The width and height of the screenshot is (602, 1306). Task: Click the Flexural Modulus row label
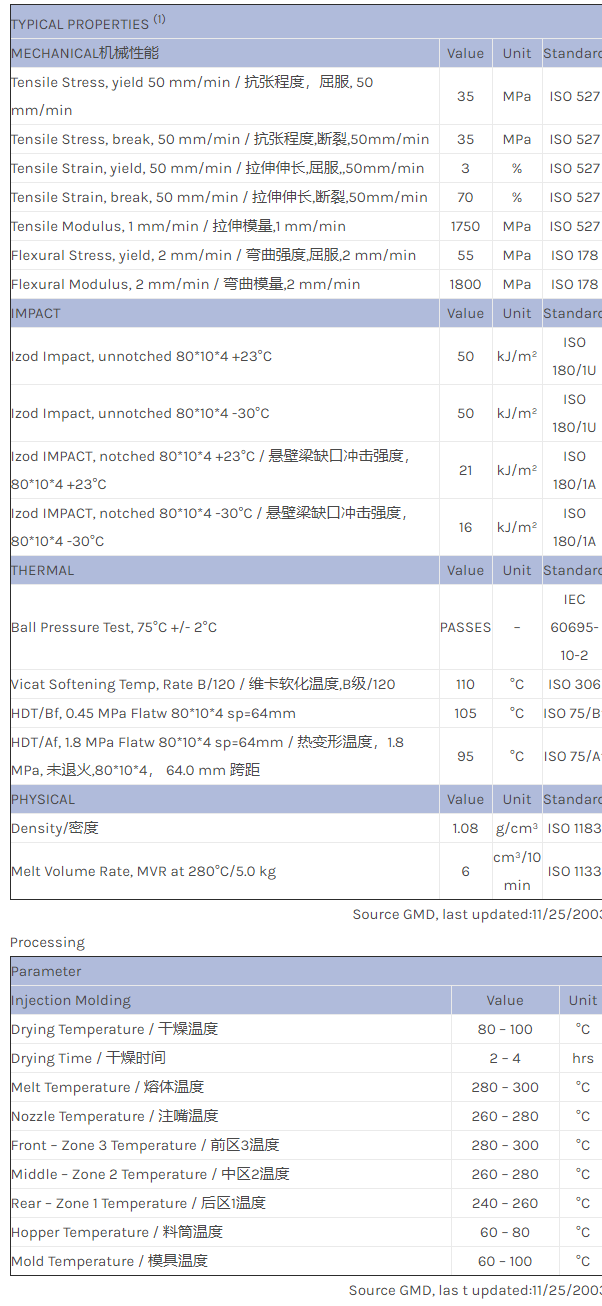point(185,284)
